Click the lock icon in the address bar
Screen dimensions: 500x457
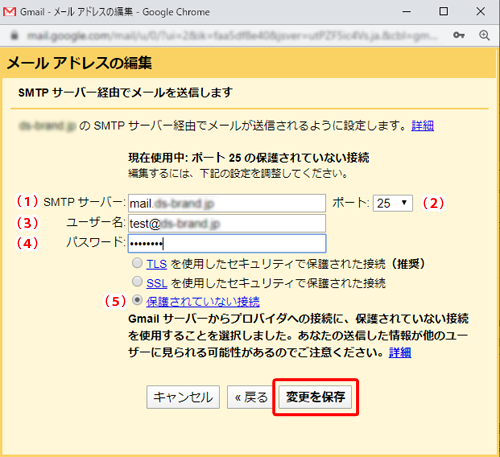tap(14, 35)
